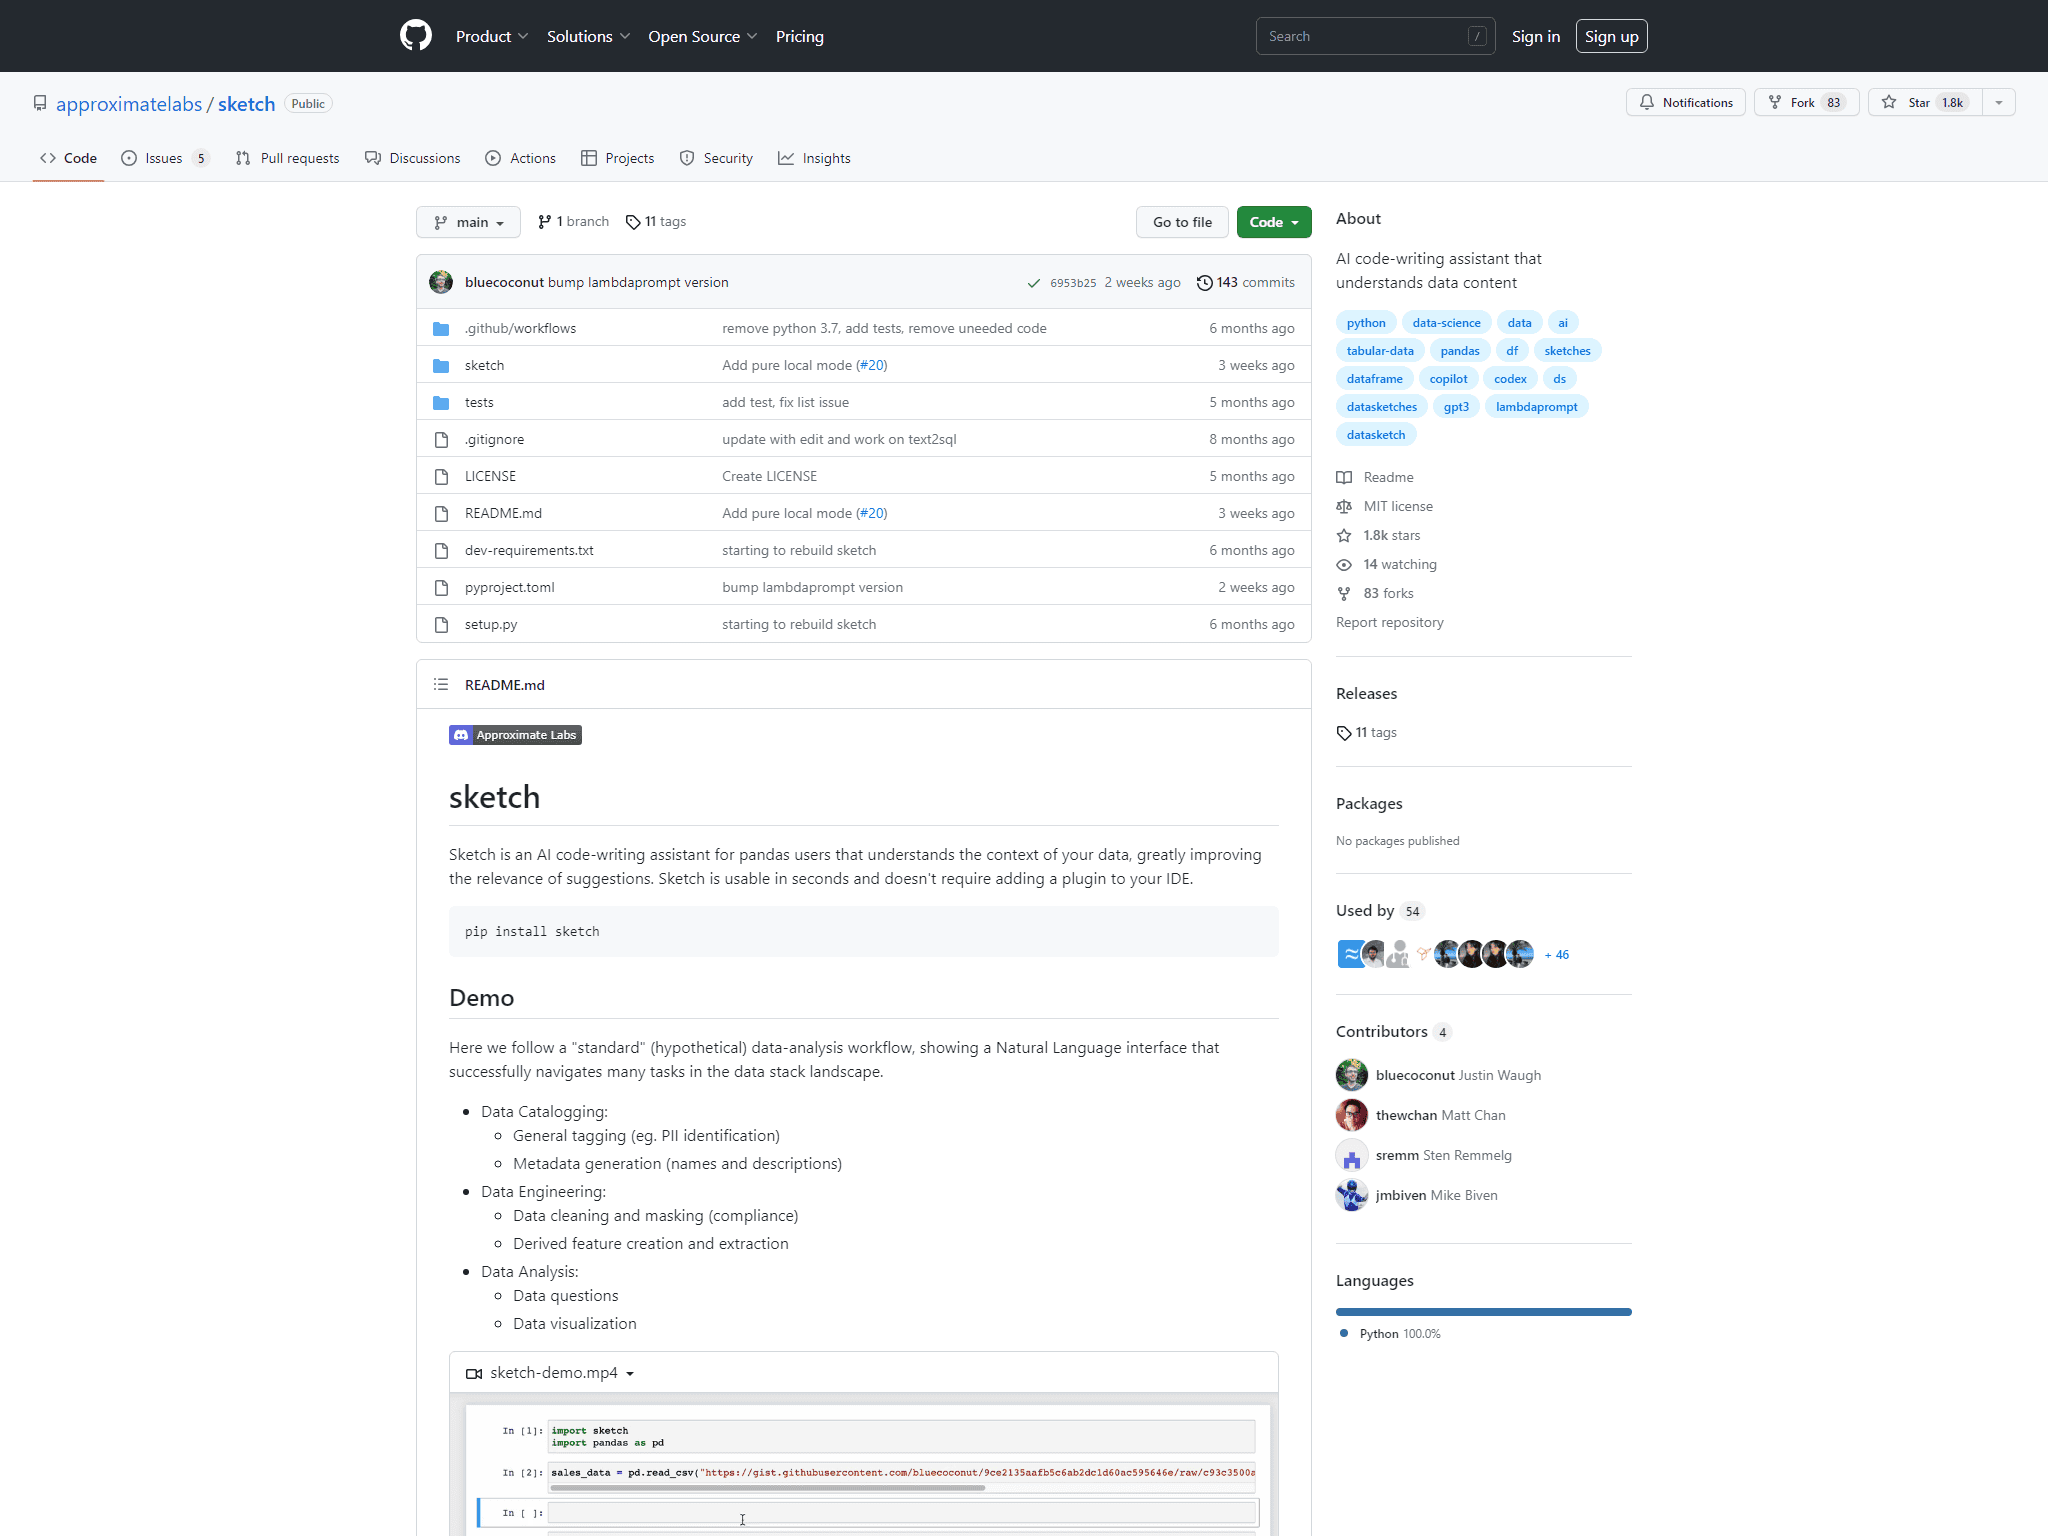Expand the Solutions menu
This screenshot has width=2048, height=1536.
coord(588,36)
